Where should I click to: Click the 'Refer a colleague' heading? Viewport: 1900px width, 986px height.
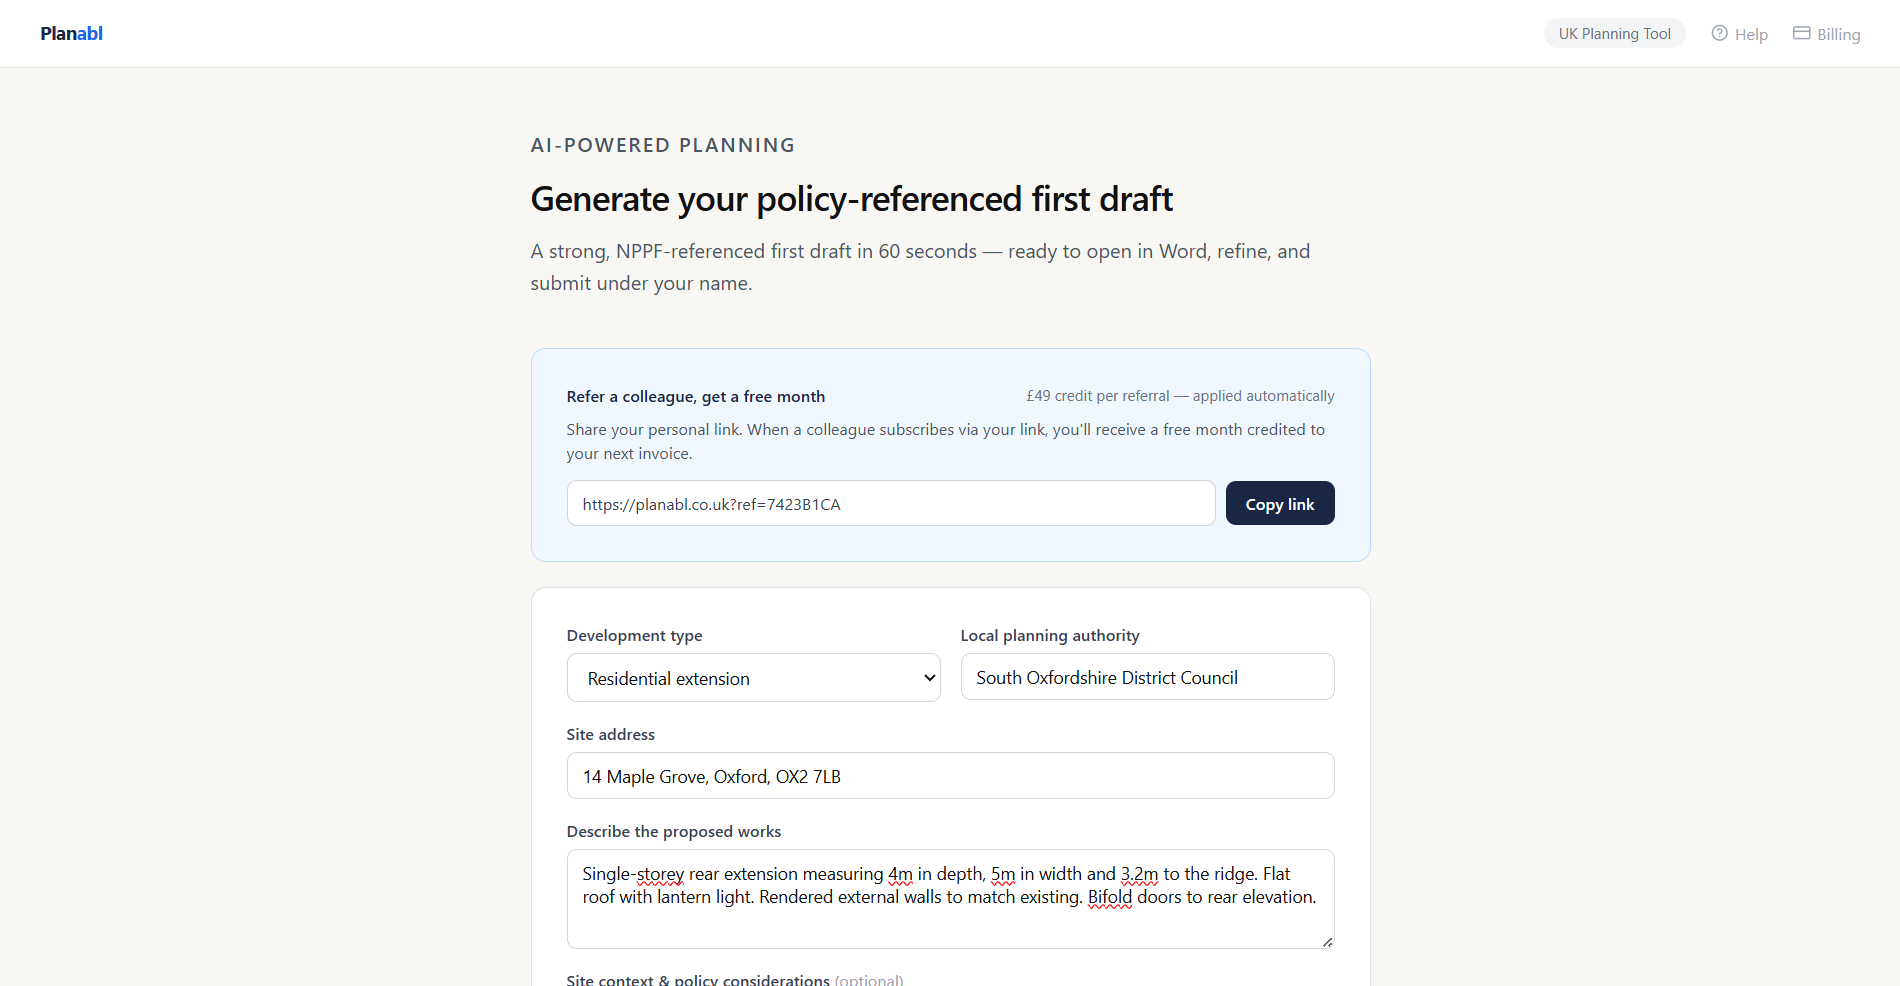tap(695, 396)
